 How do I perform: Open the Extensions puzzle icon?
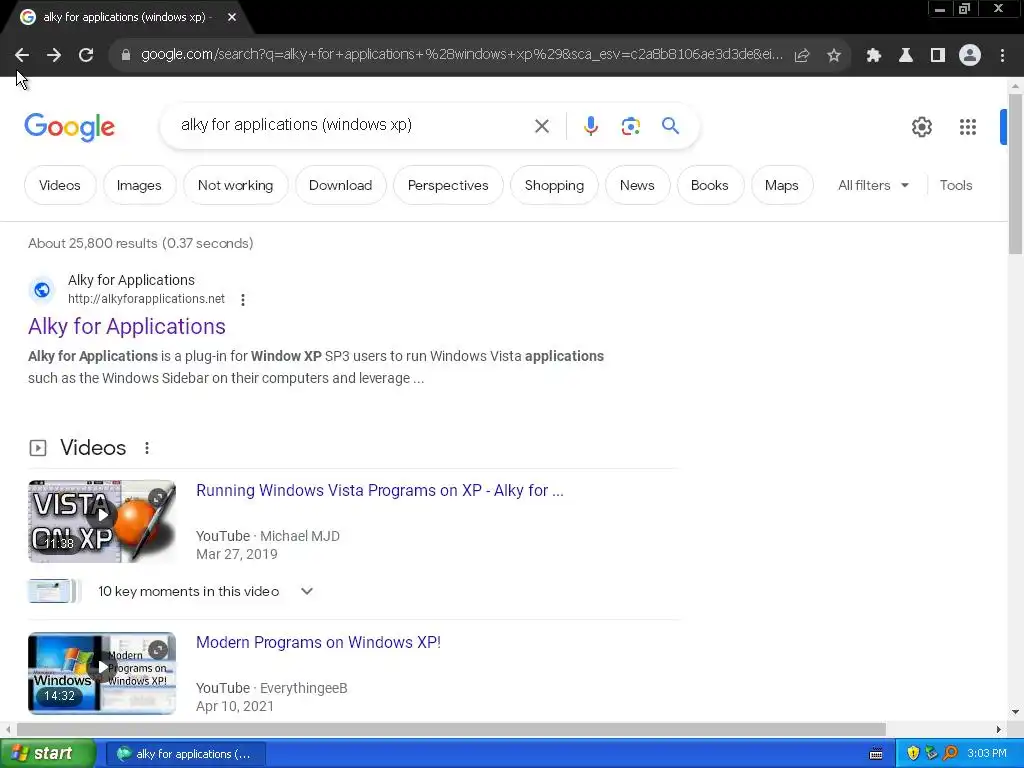click(874, 56)
